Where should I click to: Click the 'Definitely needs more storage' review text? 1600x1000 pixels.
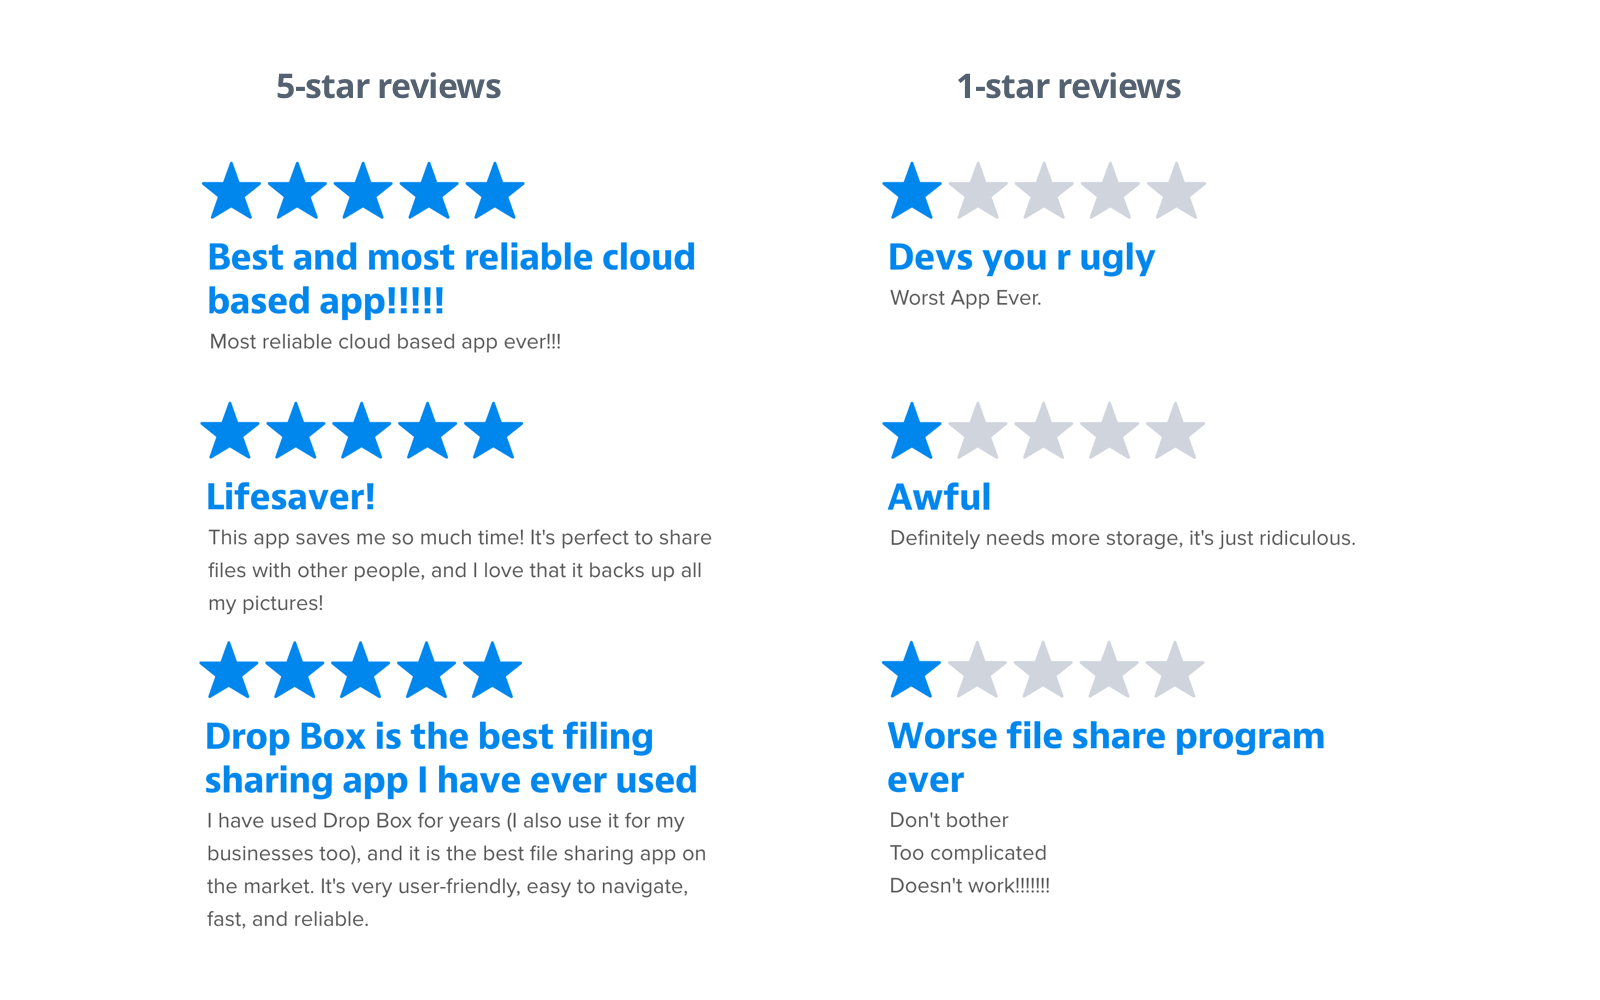(1123, 538)
